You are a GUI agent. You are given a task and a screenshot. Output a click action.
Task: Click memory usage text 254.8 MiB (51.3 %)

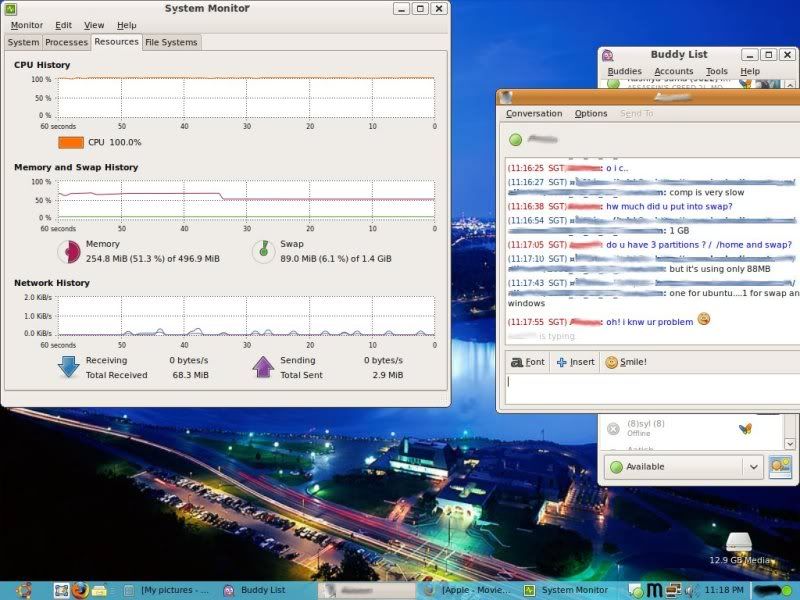click(153, 259)
